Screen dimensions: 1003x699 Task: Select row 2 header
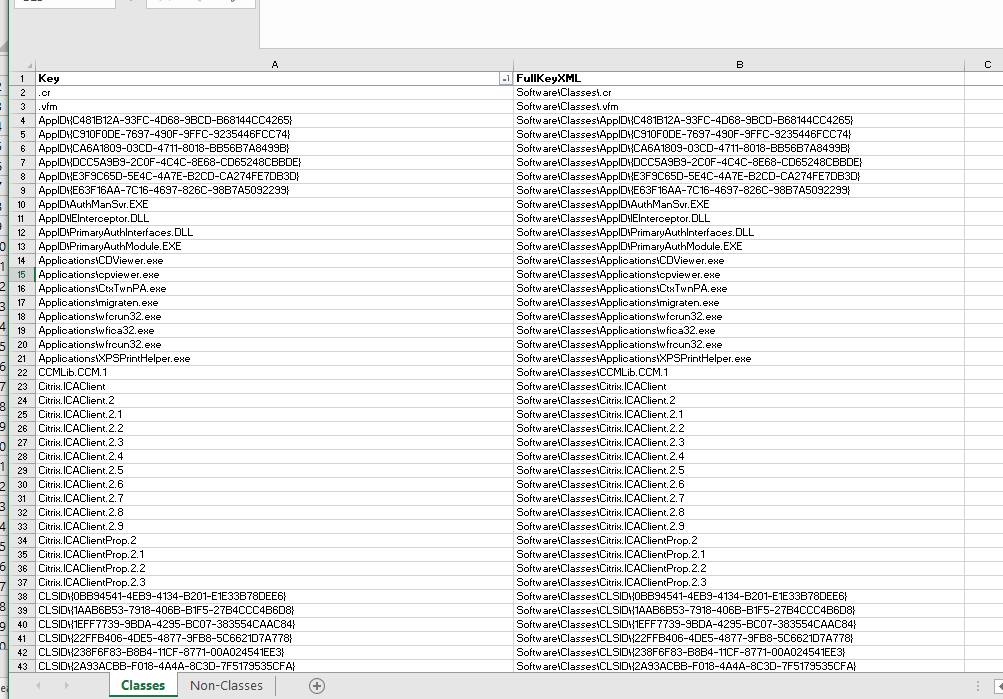(22, 93)
